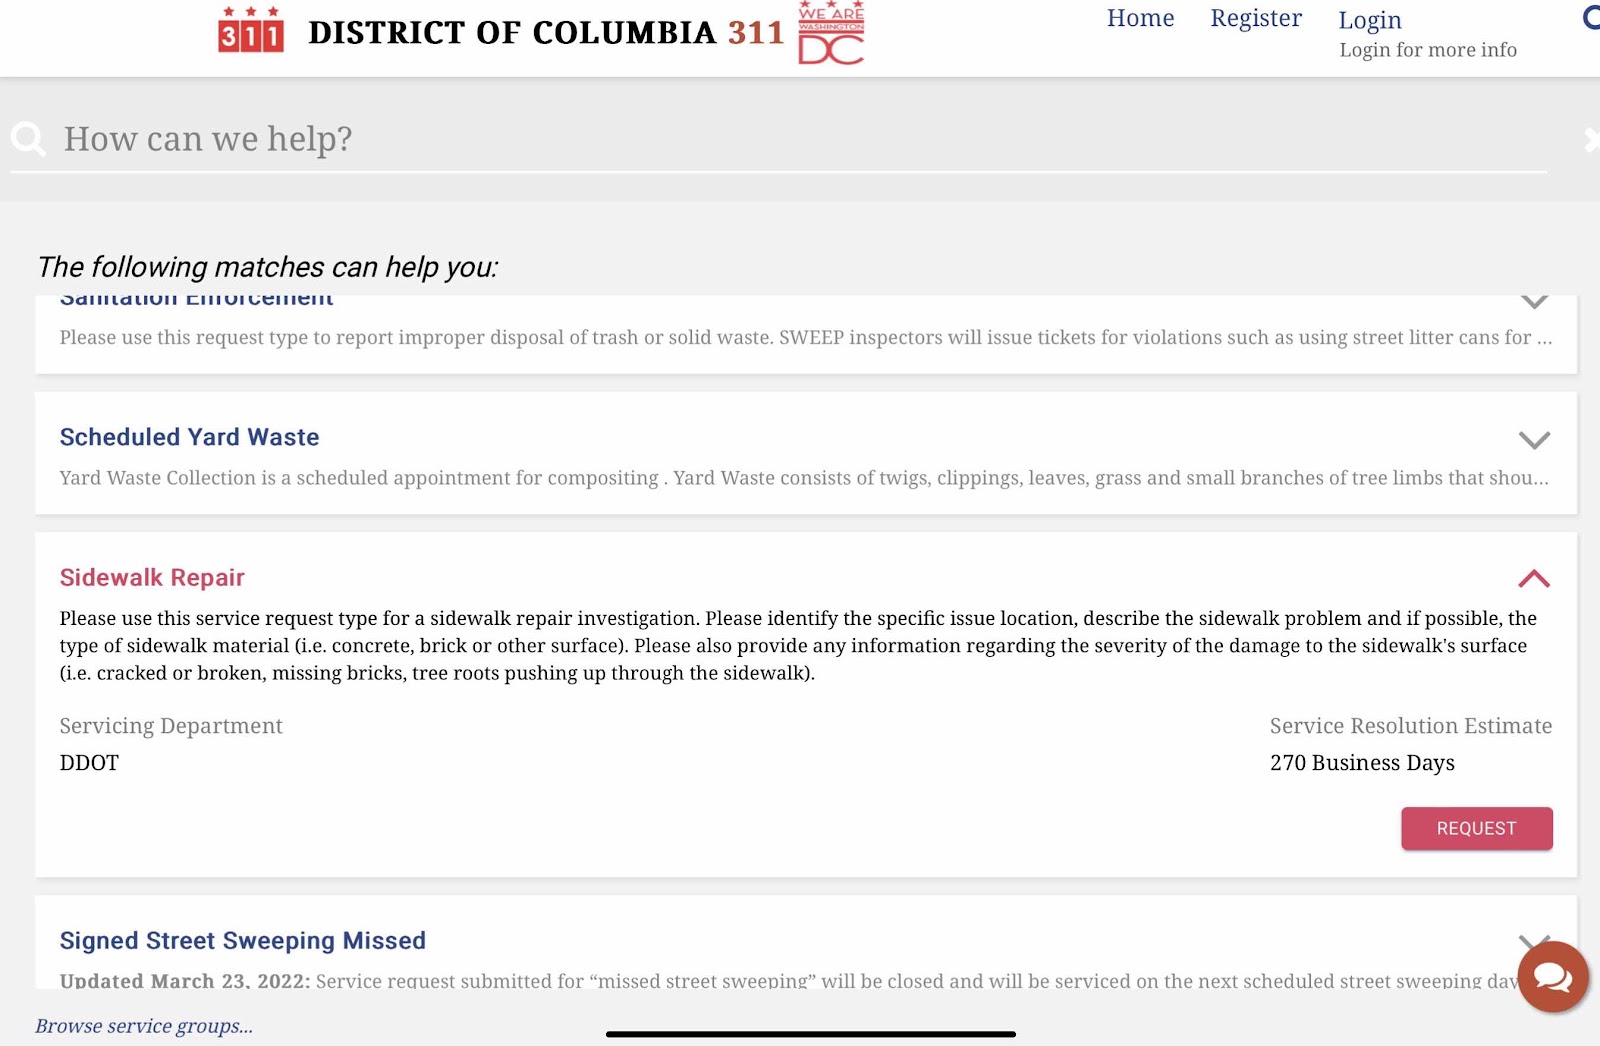Viewport: 1600px width, 1046px height.
Task: Expand the Scheduled Yard Waste chevron
Action: [x=1534, y=440]
